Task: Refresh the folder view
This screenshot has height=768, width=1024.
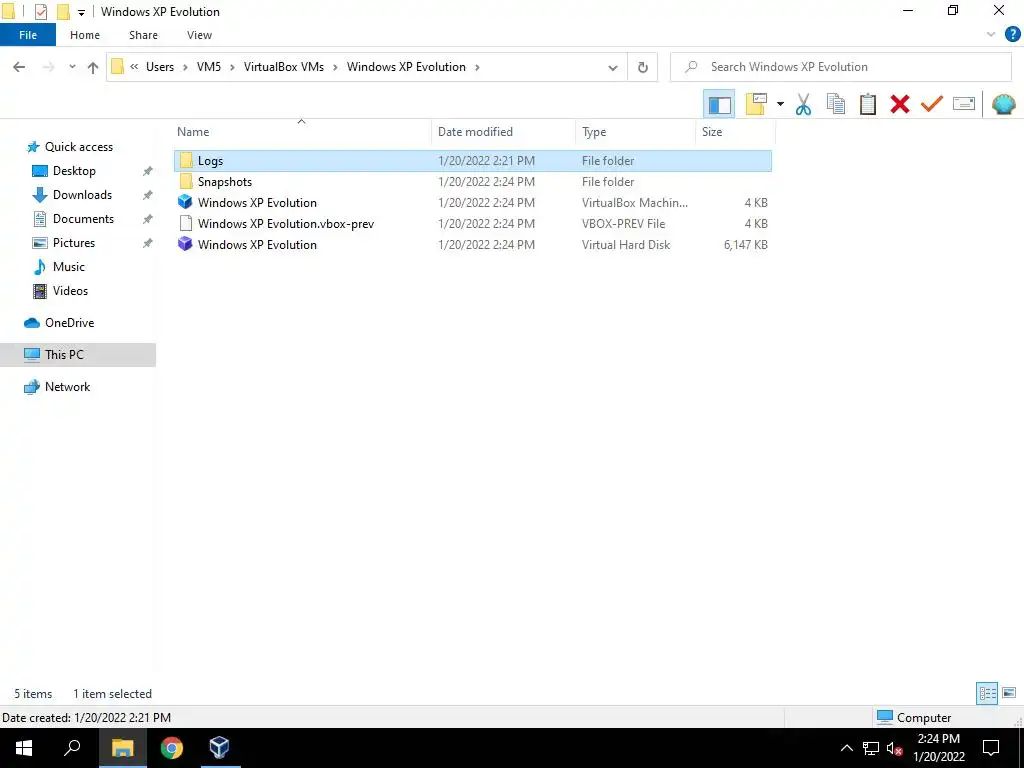Action: 643,67
